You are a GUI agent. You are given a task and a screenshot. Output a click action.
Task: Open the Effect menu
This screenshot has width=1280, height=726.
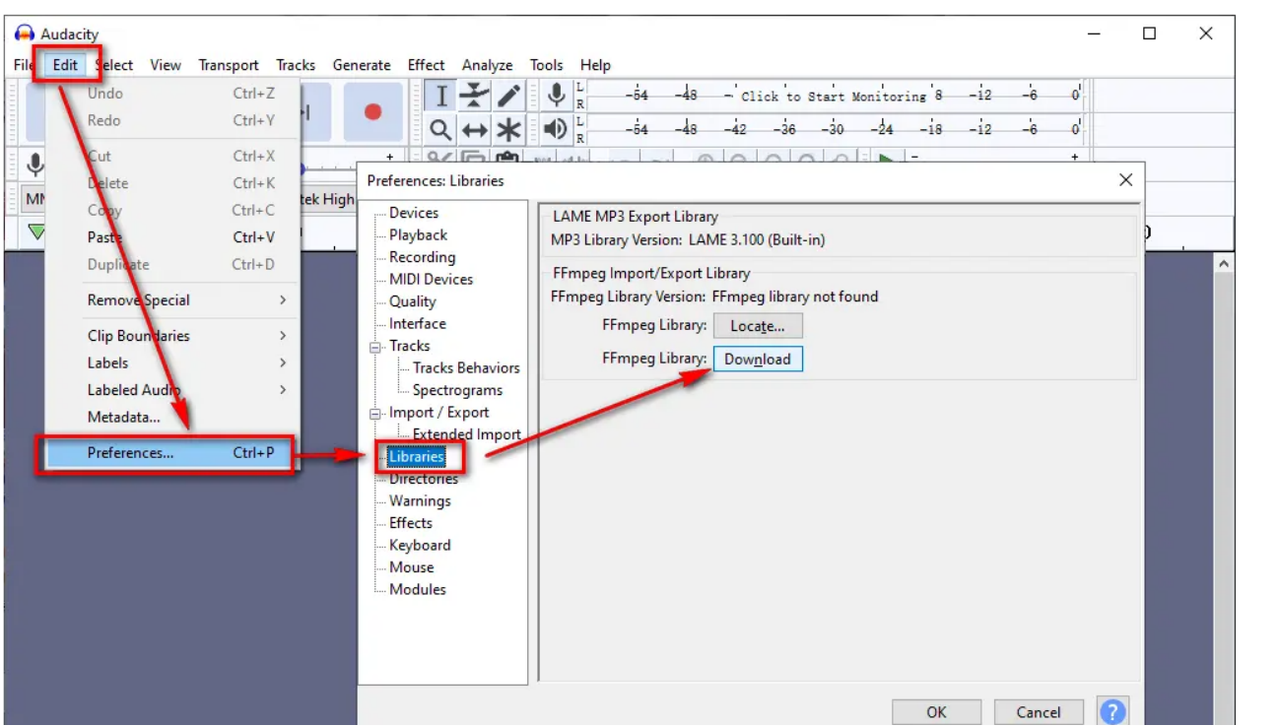(x=425, y=65)
